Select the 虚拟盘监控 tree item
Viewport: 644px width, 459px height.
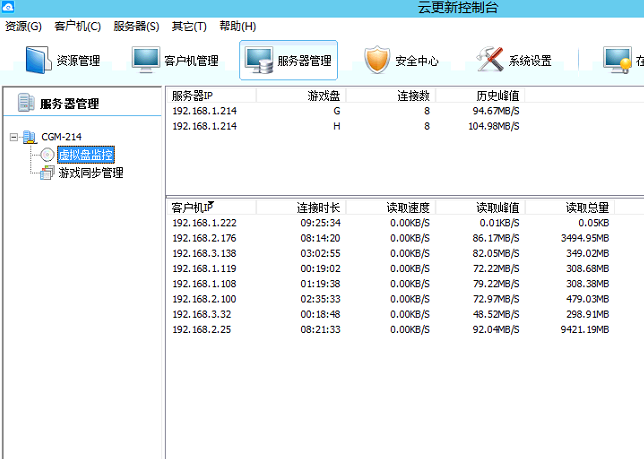click(x=85, y=155)
